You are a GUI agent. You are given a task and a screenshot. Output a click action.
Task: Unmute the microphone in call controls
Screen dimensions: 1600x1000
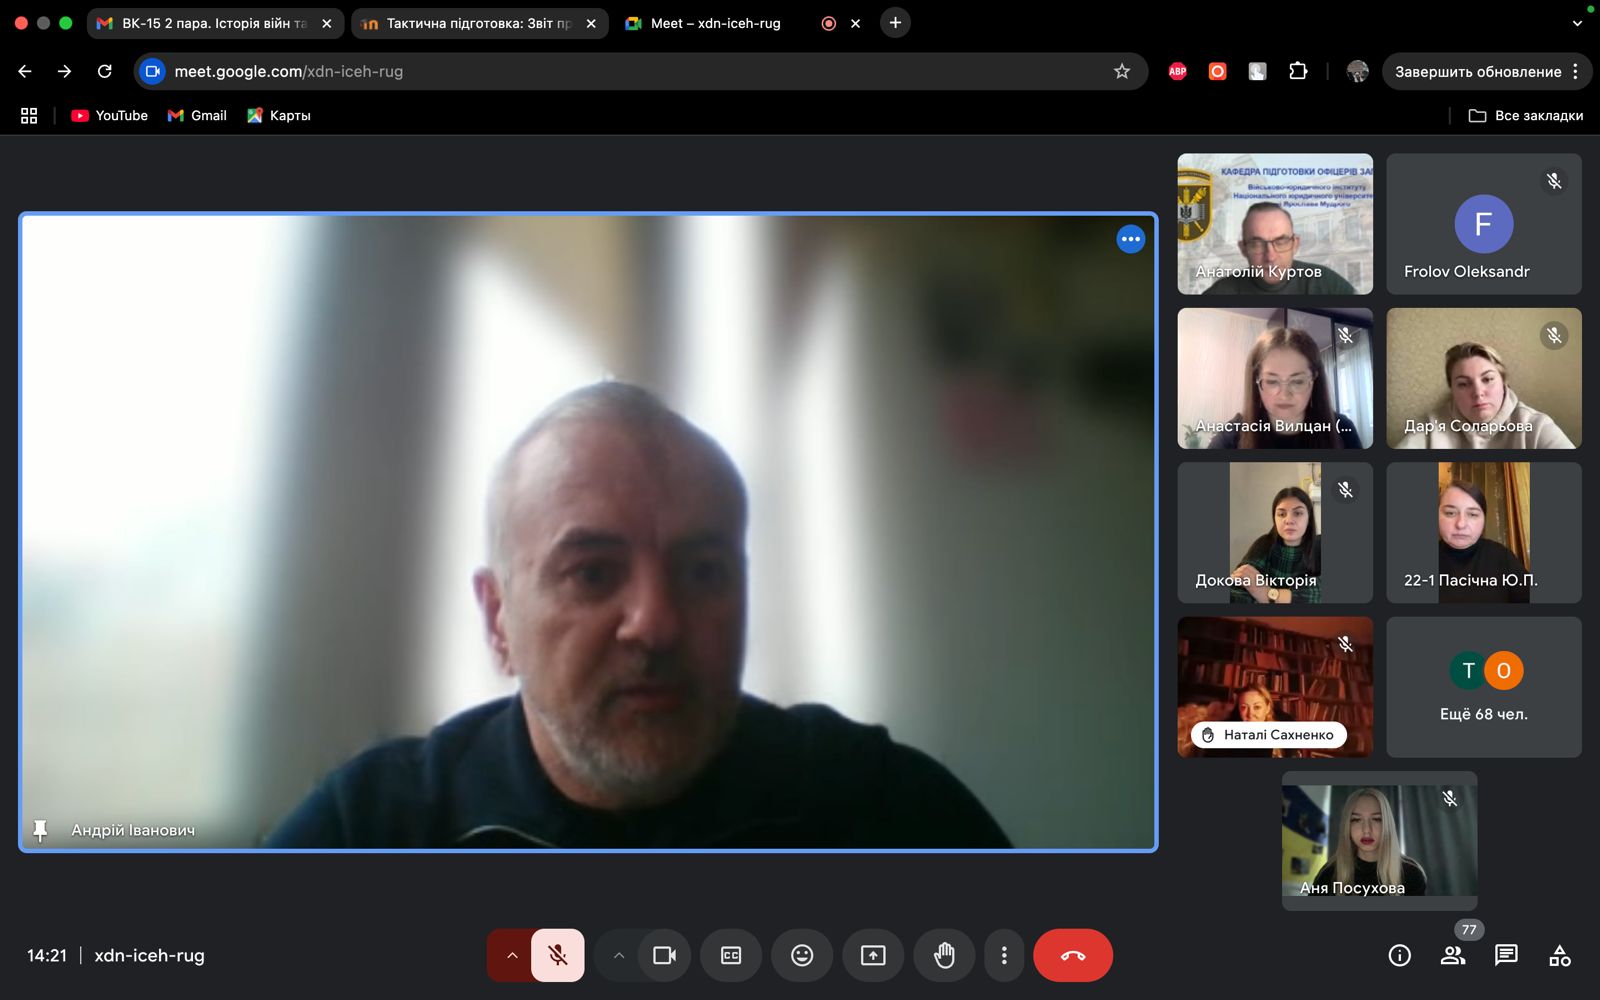(x=558, y=955)
